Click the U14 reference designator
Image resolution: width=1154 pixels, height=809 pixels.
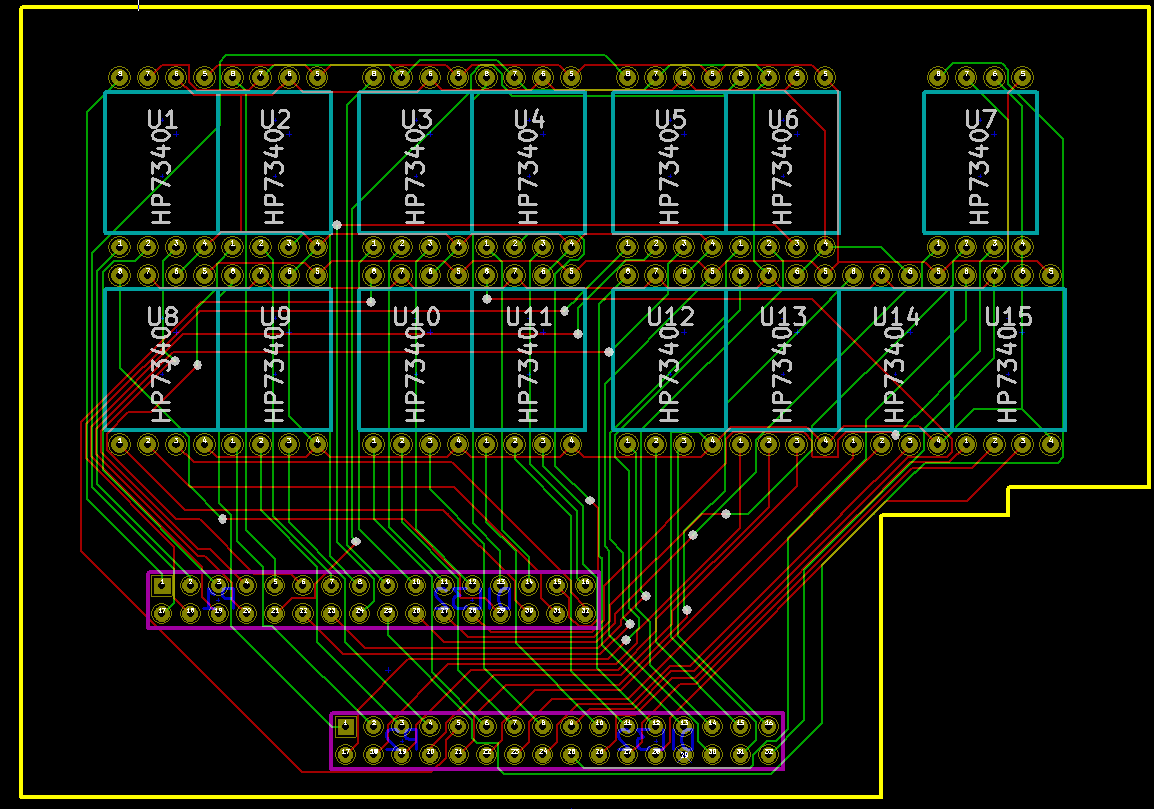click(896, 317)
